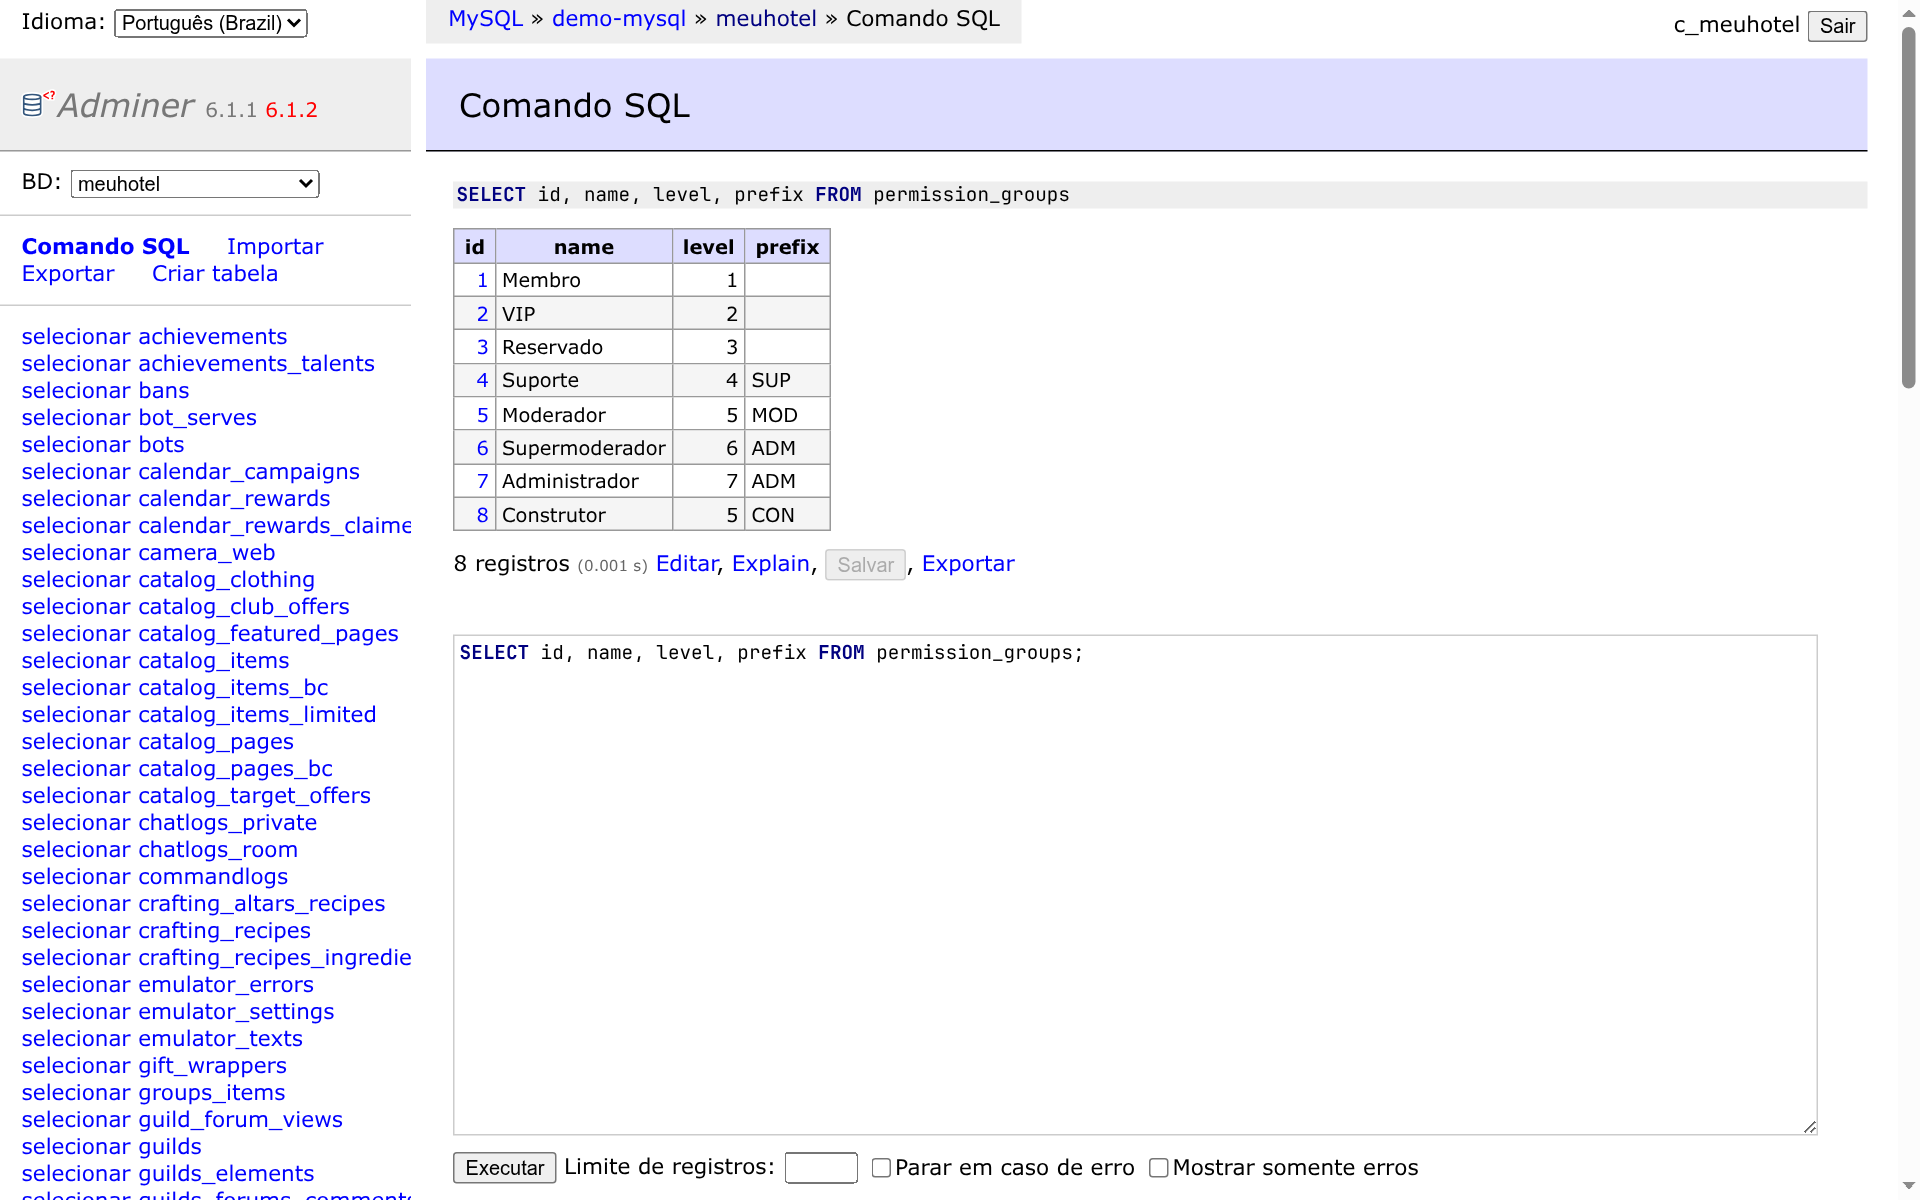Focus the Limite de registros field
Screen dimensions: 1920x1200
pyautogui.click(x=821, y=1168)
